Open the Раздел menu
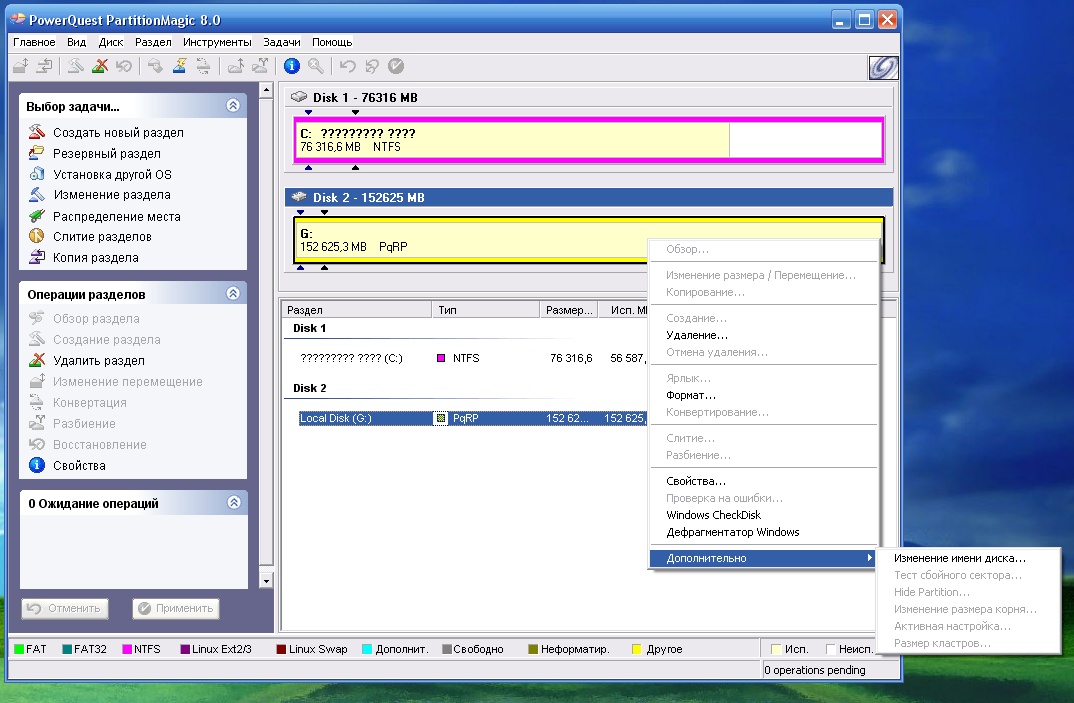Screen dimensions: 1074x703 coord(153,42)
